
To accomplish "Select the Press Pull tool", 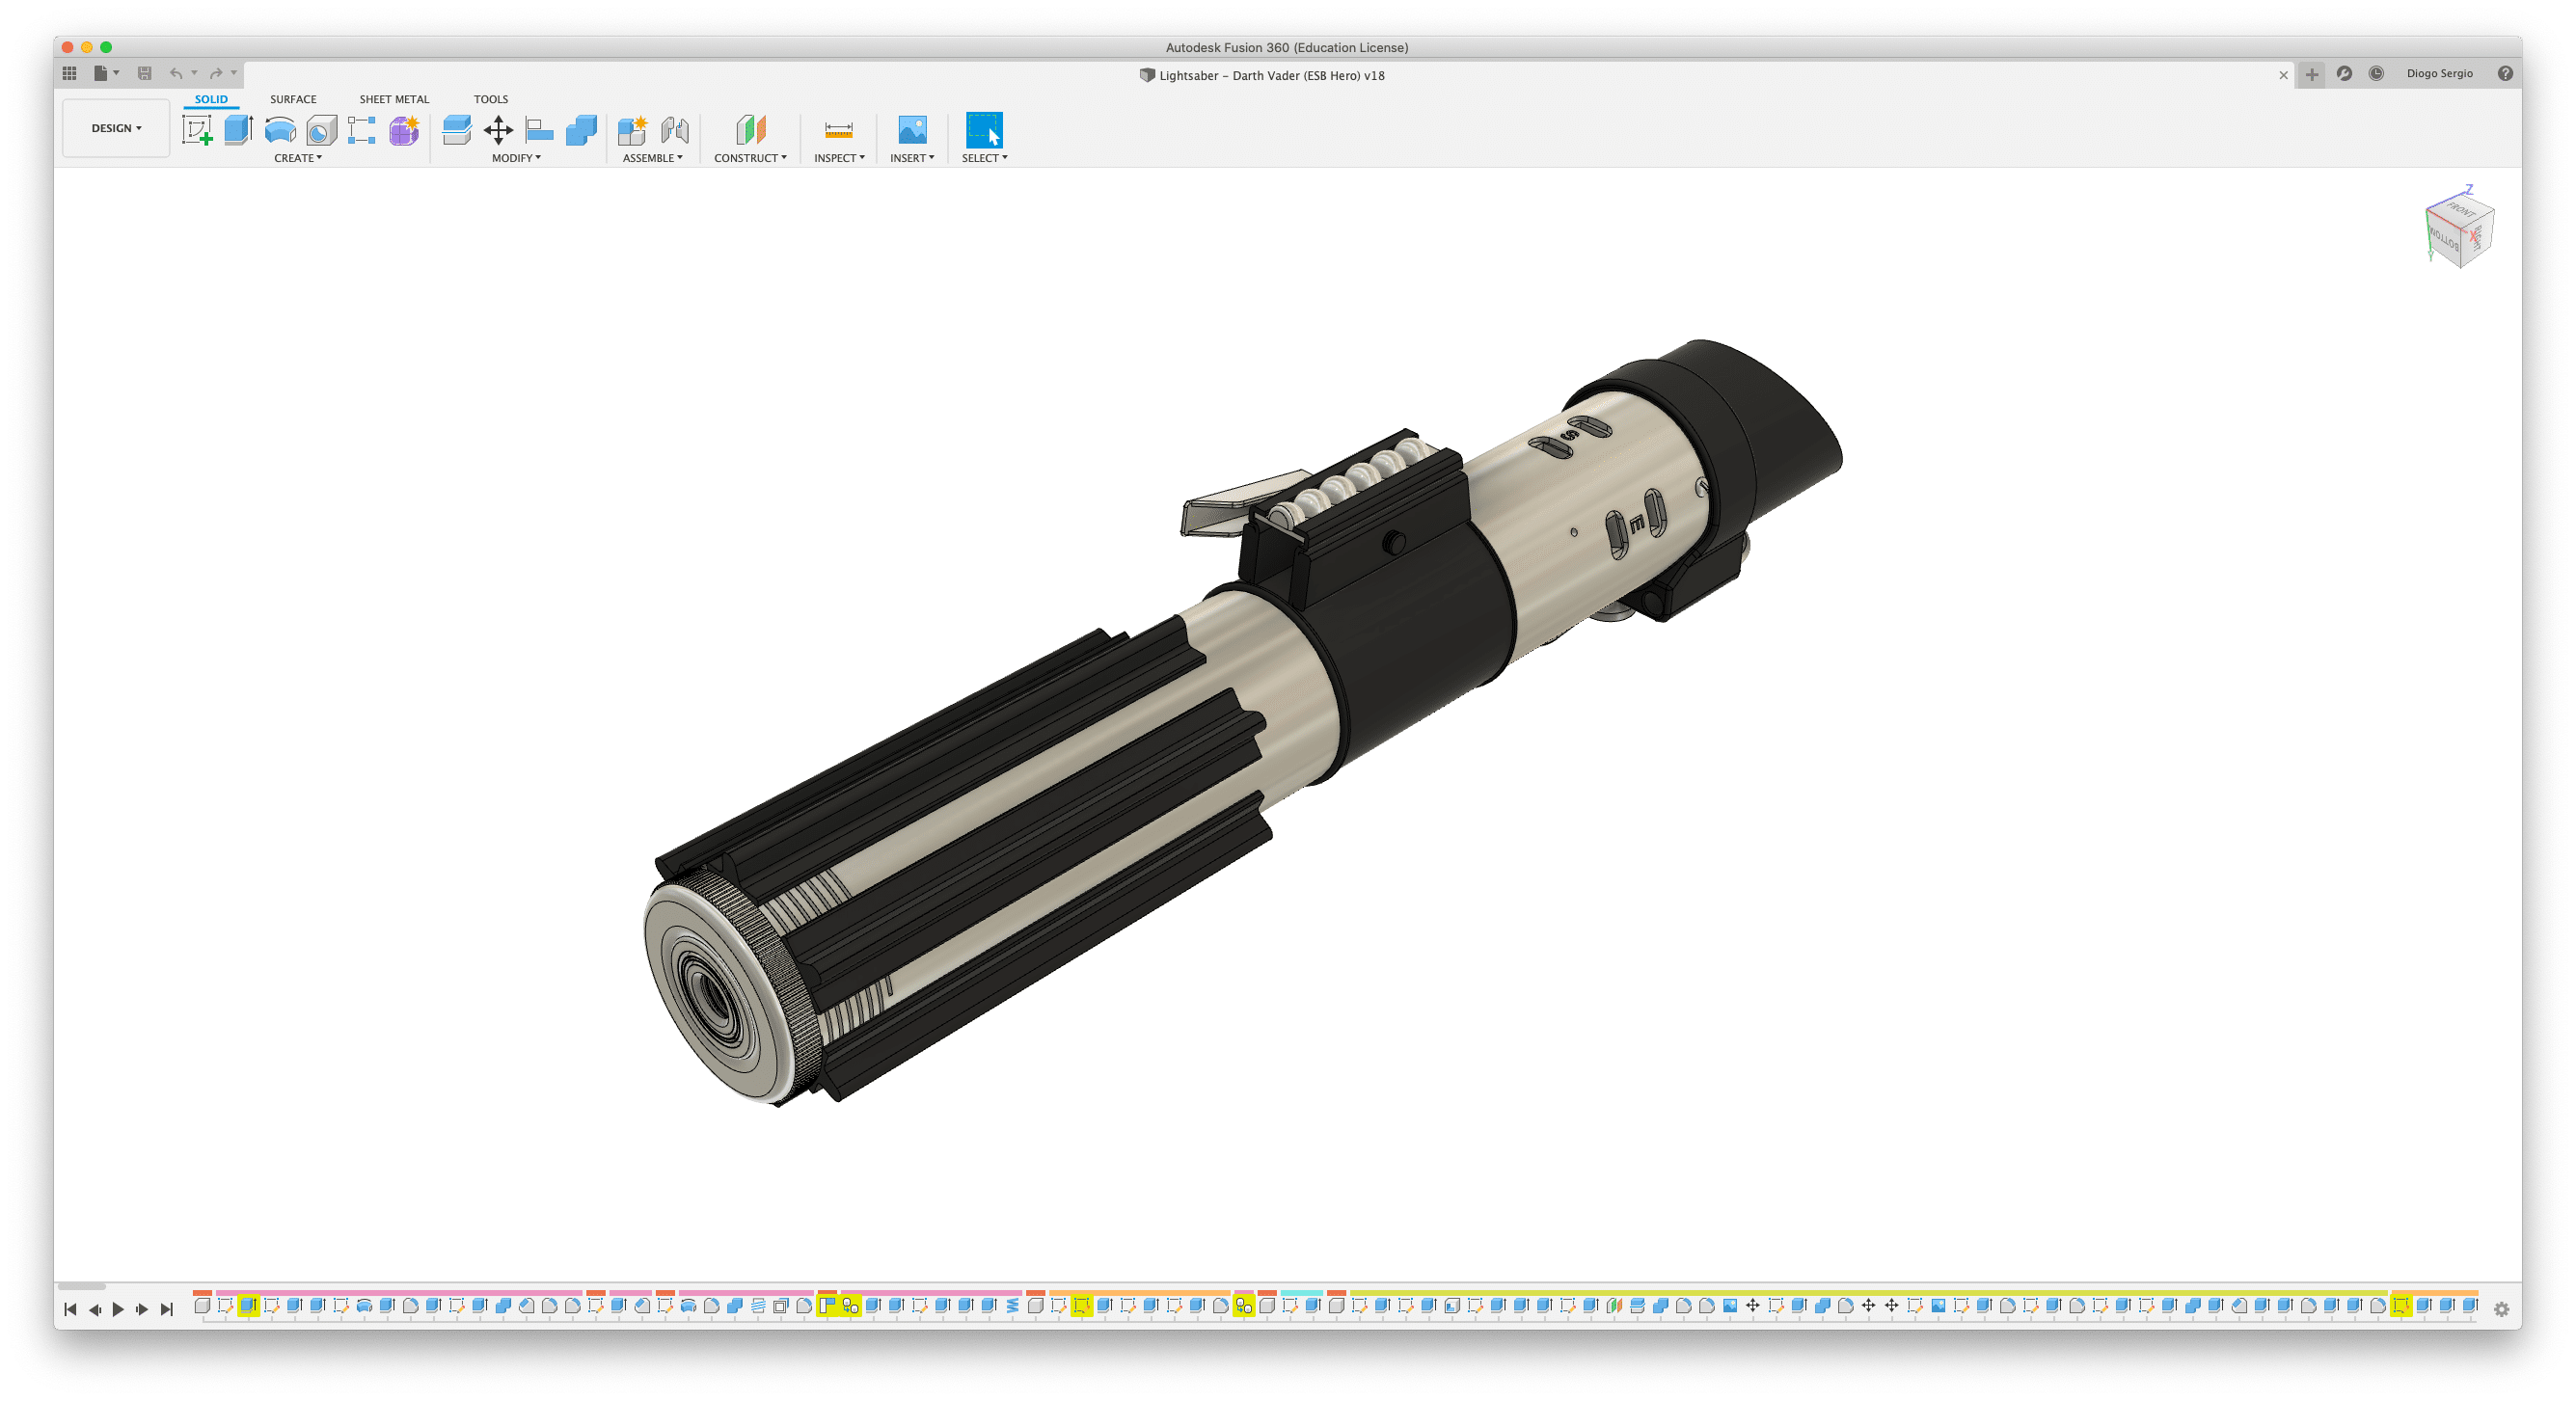I will click(456, 130).
